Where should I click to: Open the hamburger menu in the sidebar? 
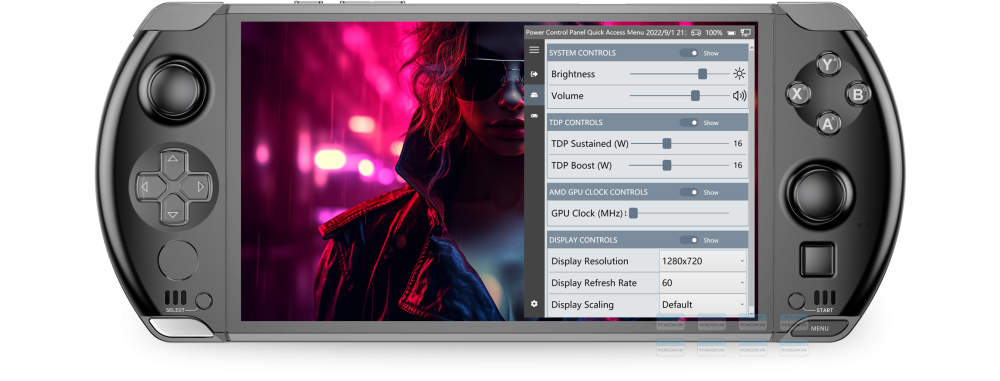(534, 50)
